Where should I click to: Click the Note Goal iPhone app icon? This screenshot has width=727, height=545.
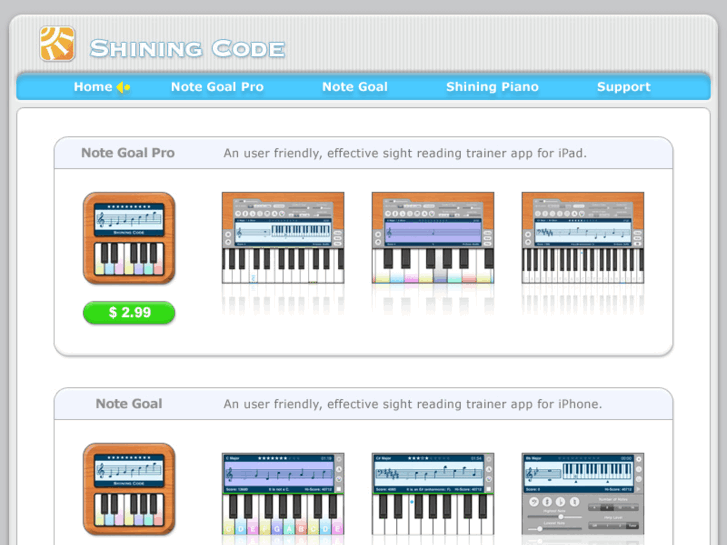(x=129, y=489)
